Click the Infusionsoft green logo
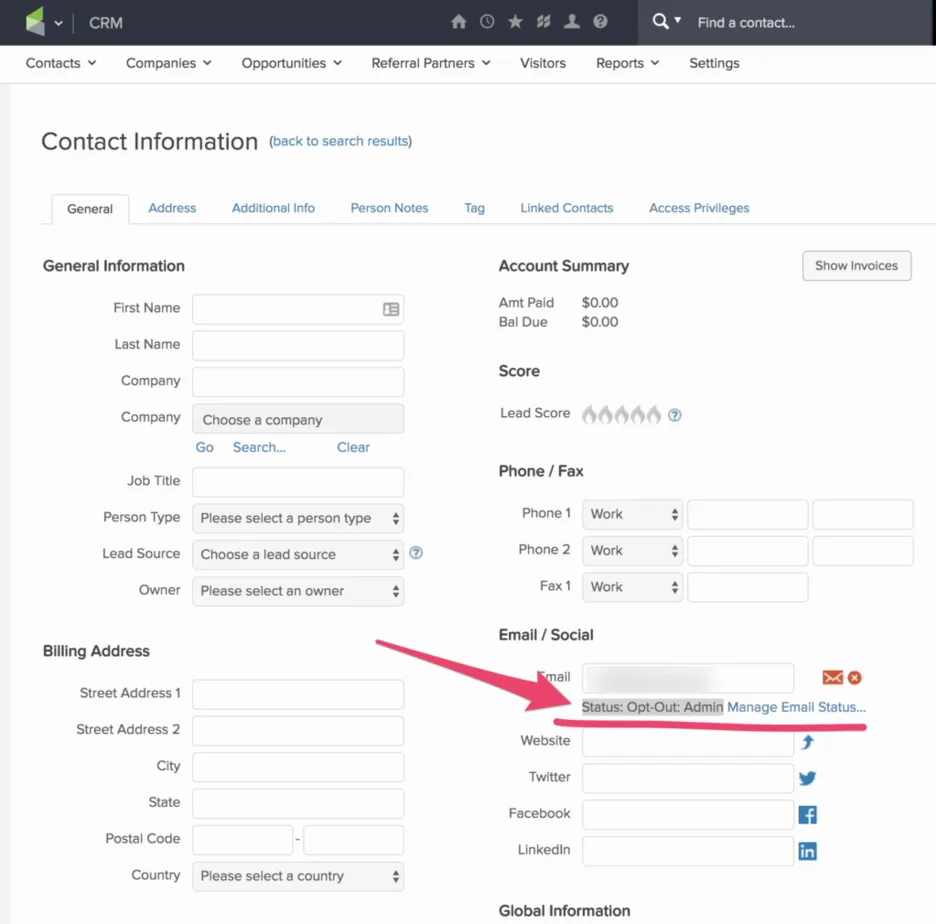 click(x=35, y=22)
